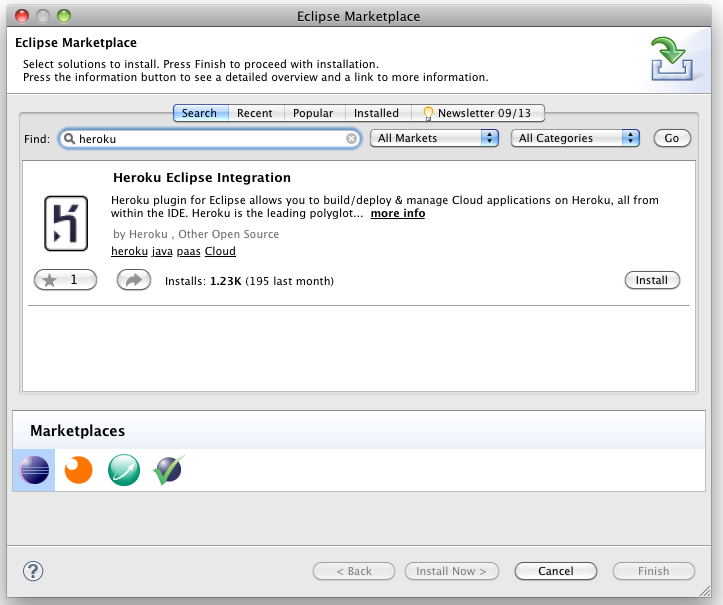The height and width of the screenshot is (605, 723).
Task: Select the green globe marketplace icon
Action: click(124, 470)
